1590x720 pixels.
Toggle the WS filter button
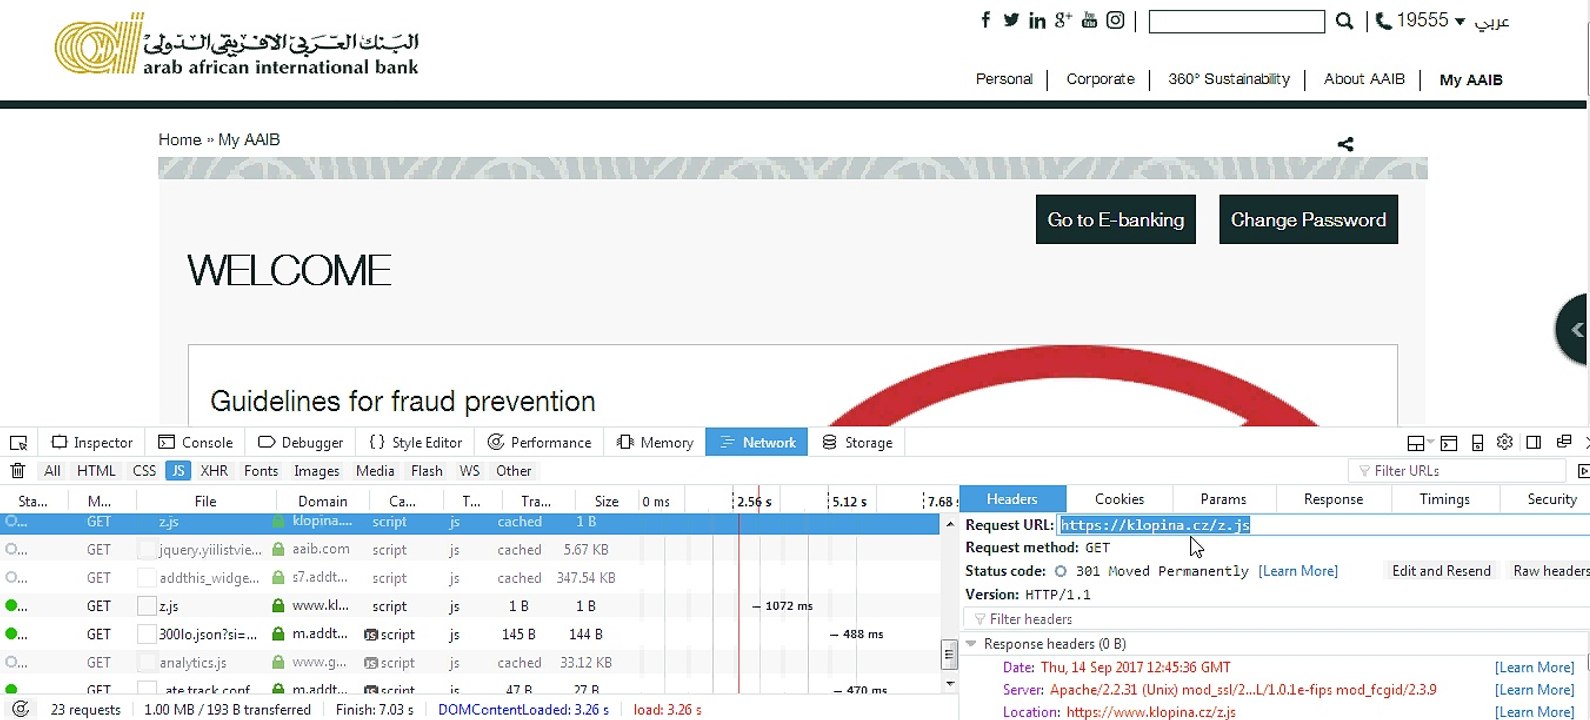(469, 471)
